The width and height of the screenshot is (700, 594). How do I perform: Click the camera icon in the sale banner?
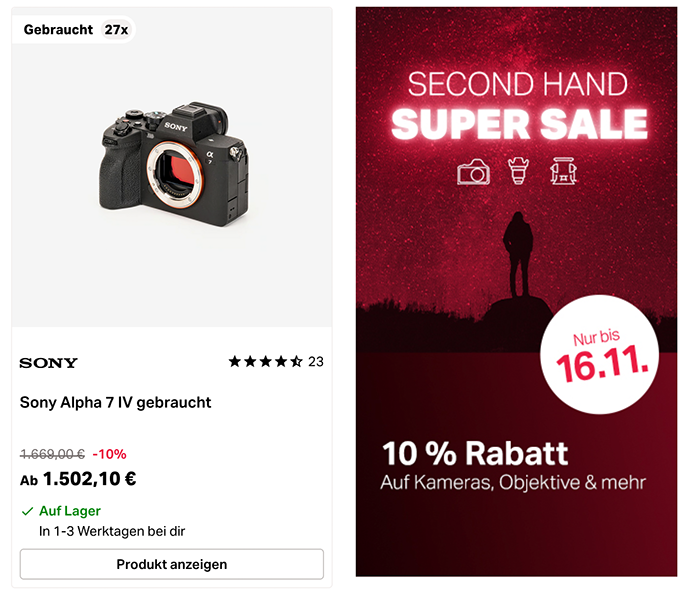click(x=474, y=172)
